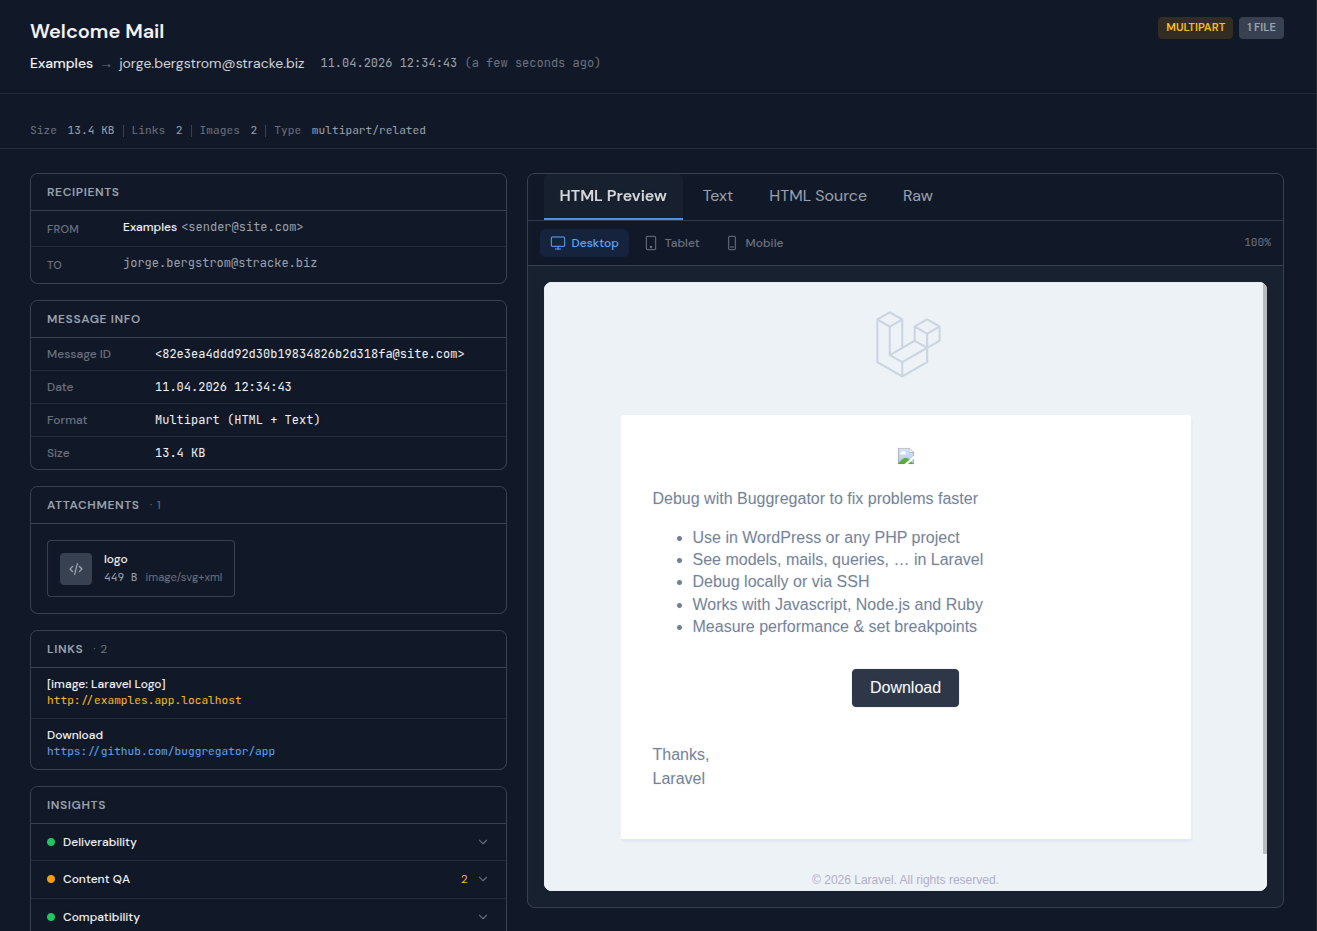This screenshot has width=1317, height=931.
Task: Switch preview to Tablet view
Action: tap(671, 242)
